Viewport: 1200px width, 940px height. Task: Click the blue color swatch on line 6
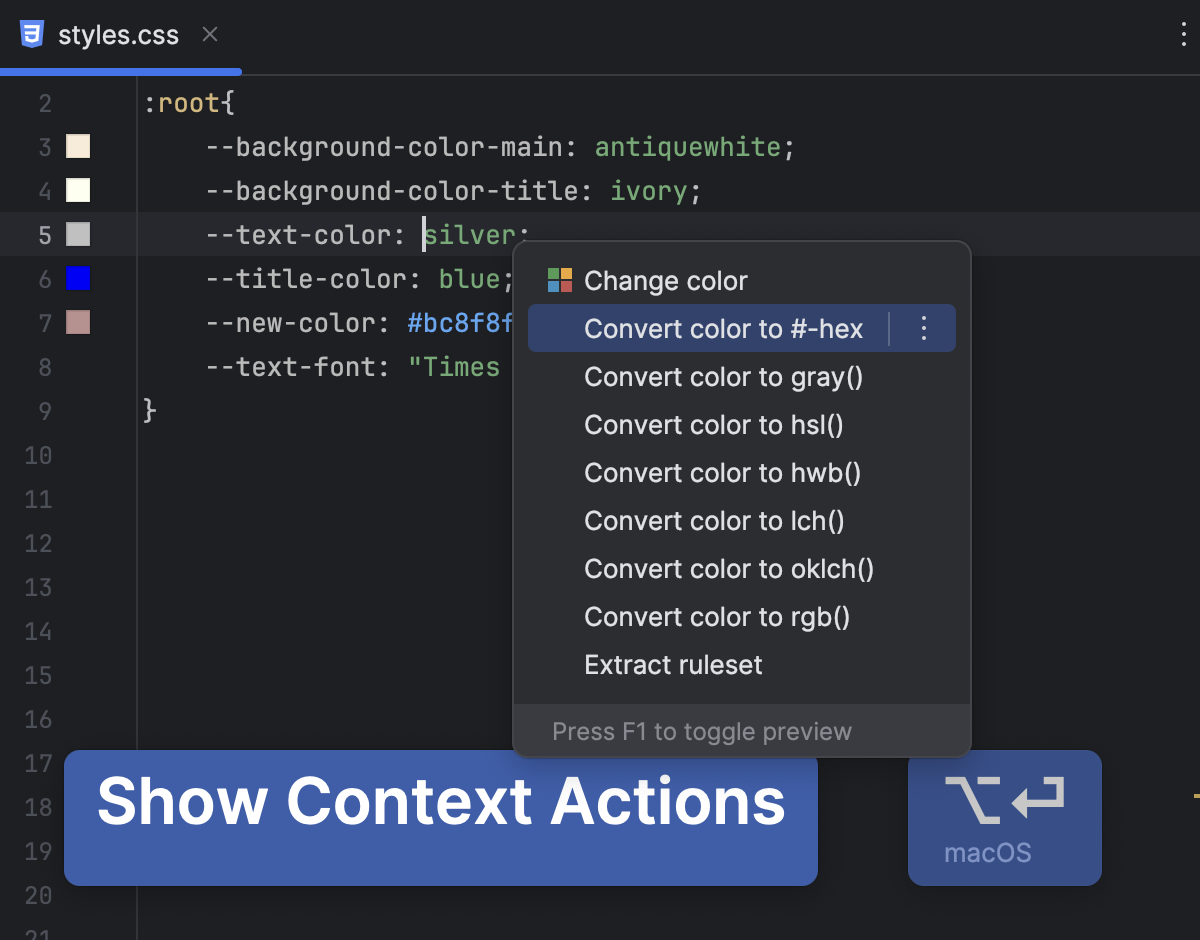(x=77, y=278)
